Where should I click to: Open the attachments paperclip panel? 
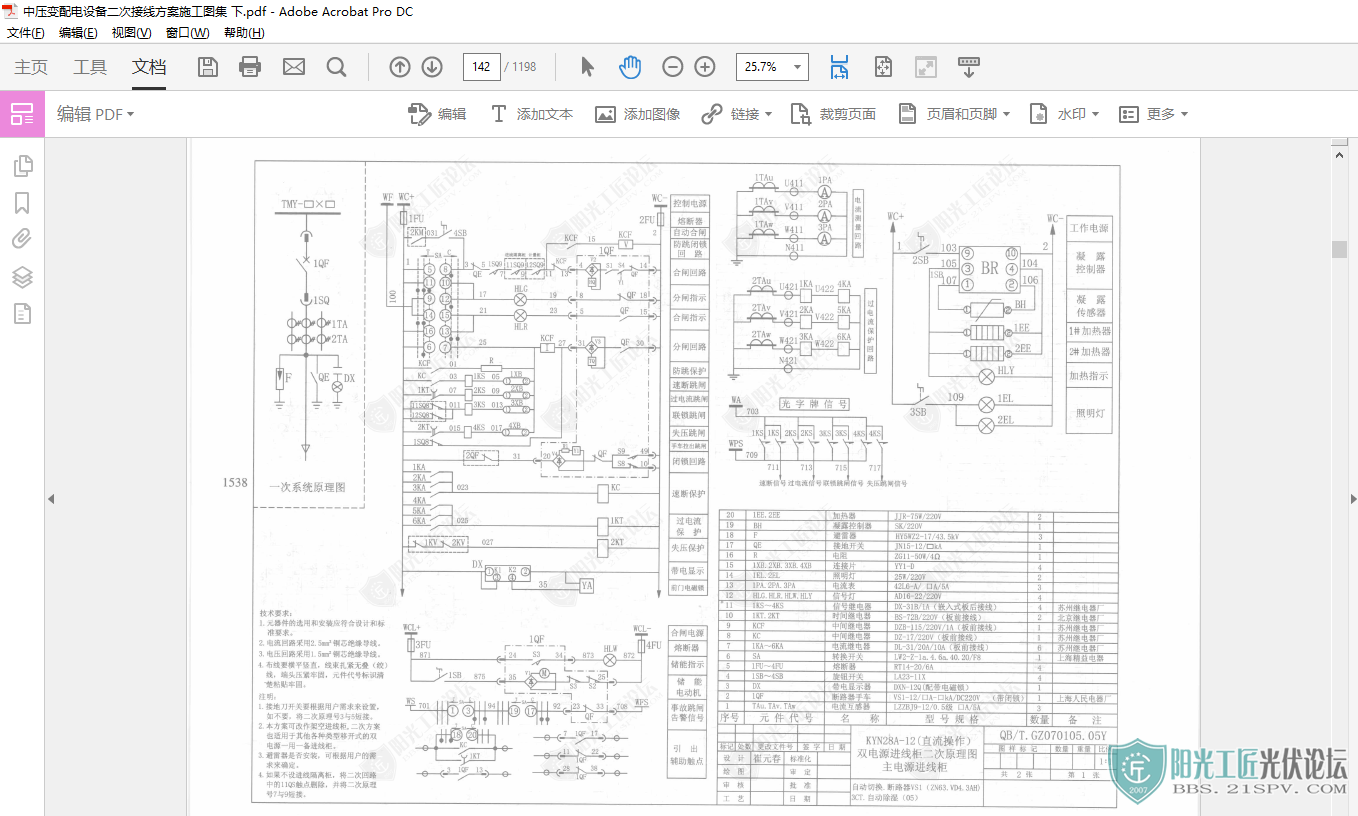click(x=22, y=239)
